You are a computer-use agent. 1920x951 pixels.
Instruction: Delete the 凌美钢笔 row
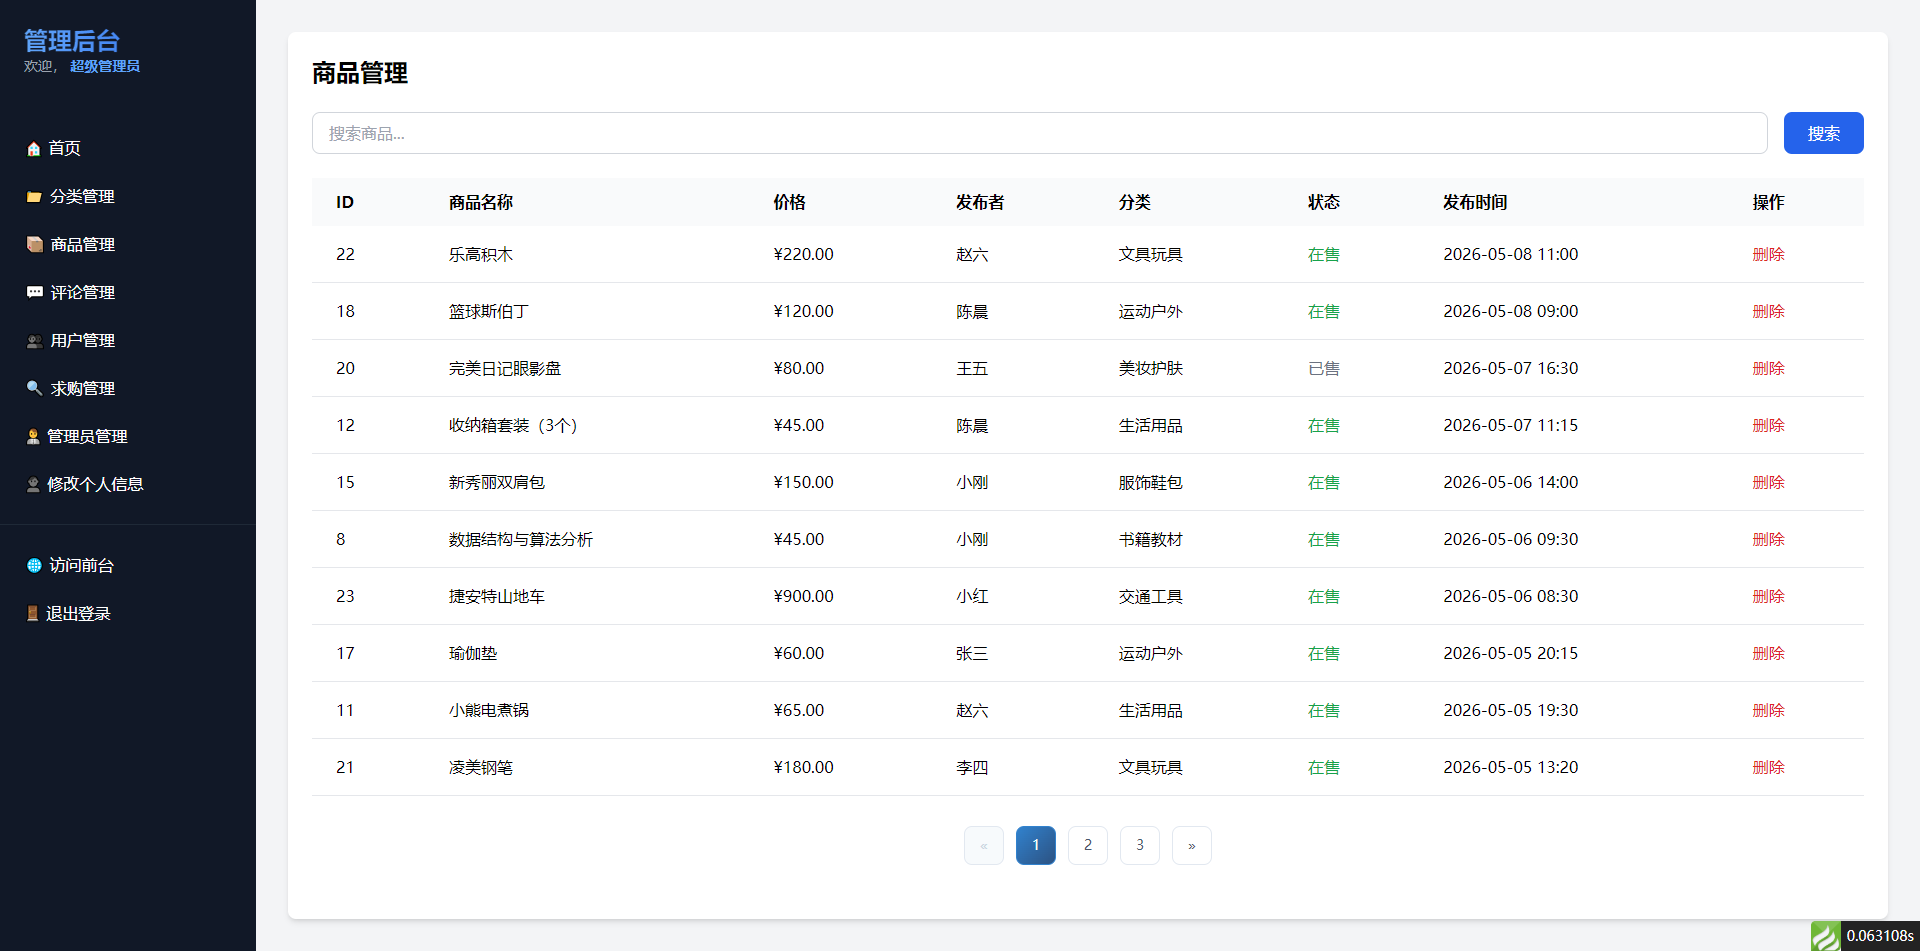coord(1768,767)
